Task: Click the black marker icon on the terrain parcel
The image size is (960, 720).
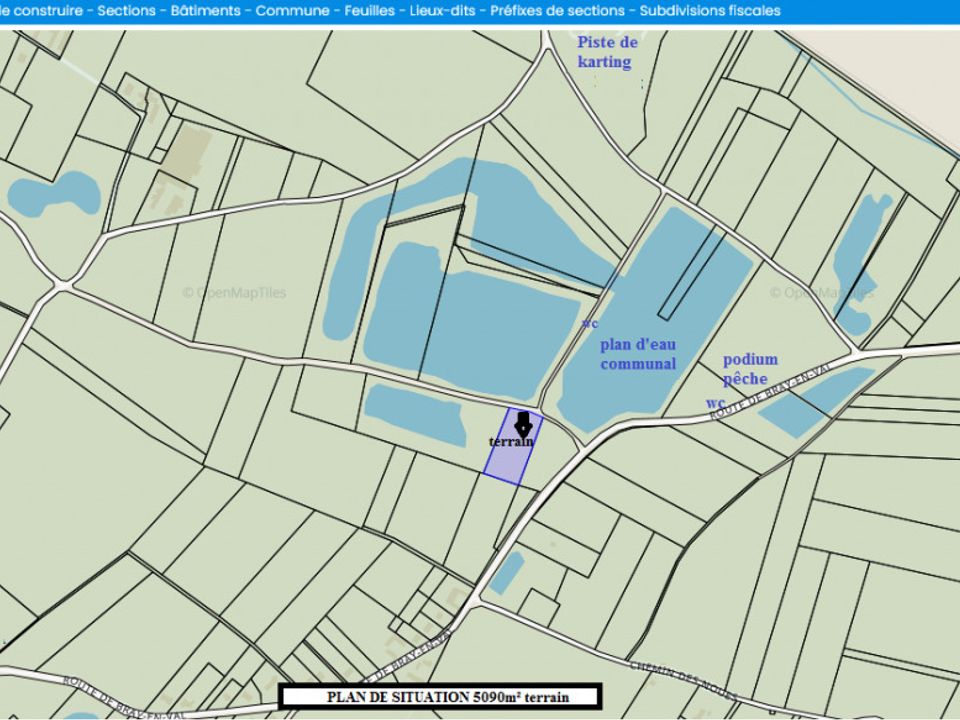Action: coord(523,424)
